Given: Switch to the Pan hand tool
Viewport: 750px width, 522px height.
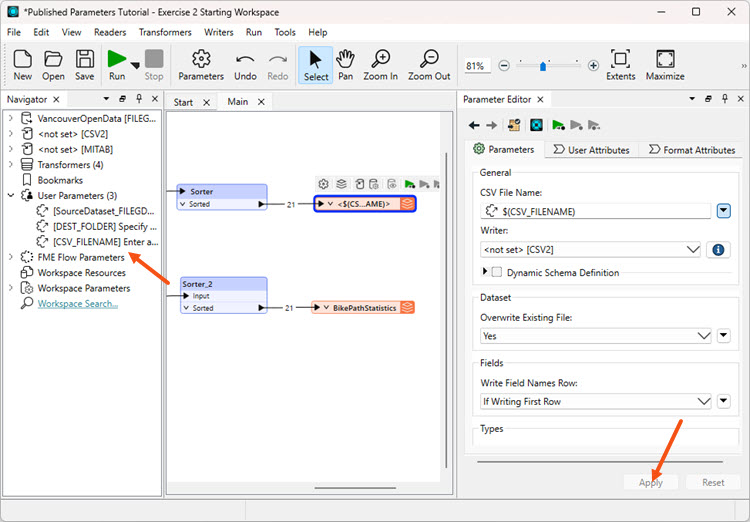Looking at the screenshot, I should coord(345,65).
